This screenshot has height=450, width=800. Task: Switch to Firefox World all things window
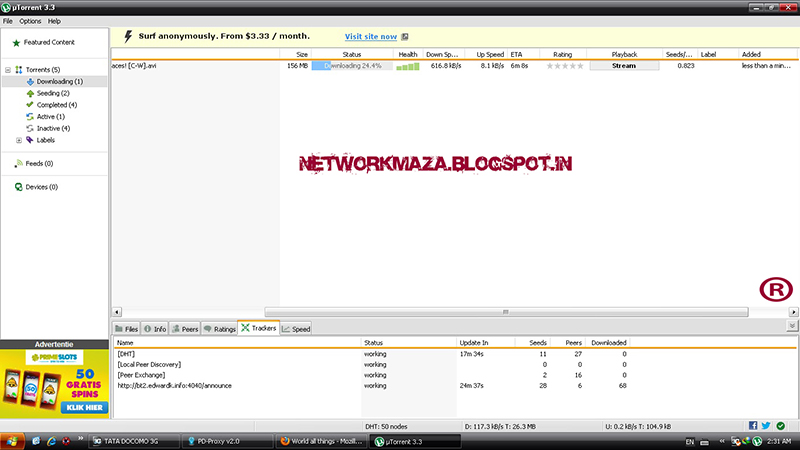(x=321, y=441)
